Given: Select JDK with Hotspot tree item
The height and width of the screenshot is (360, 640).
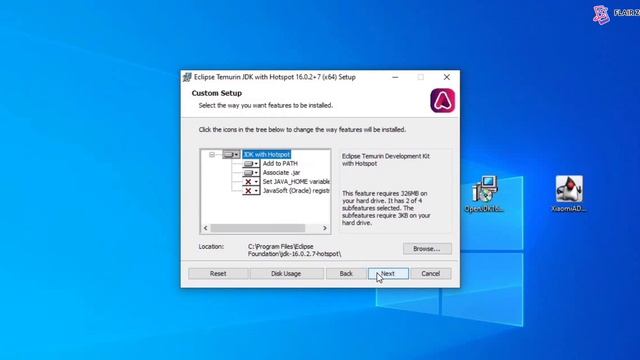Looking at the screenshot, I should tap(267, 155).
